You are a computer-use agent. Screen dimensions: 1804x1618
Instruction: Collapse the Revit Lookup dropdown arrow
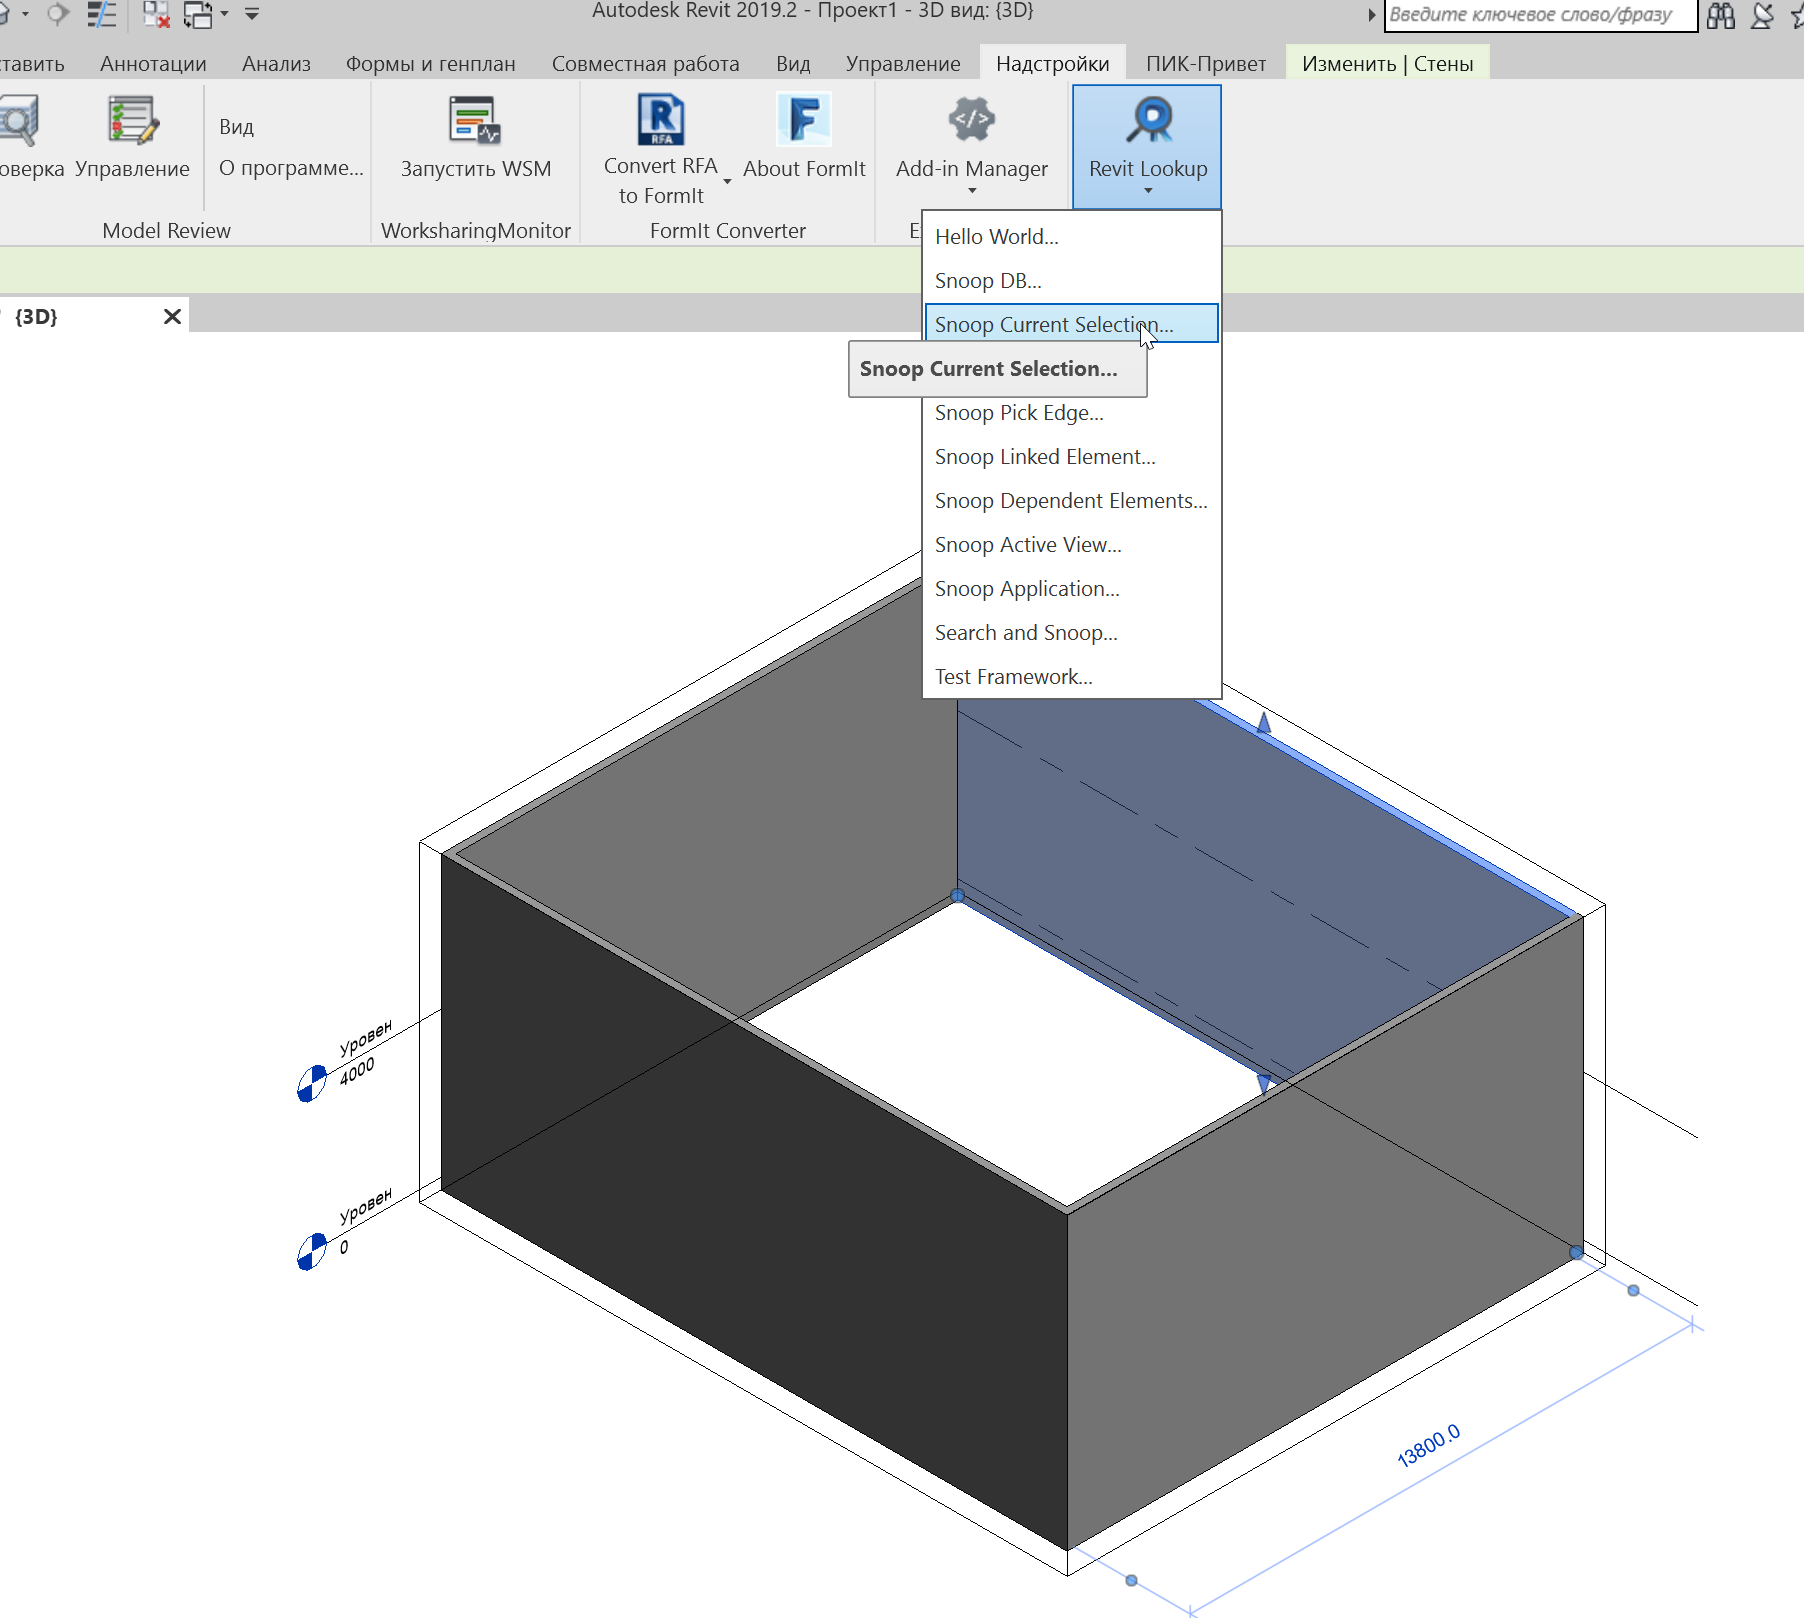[1148, 191]
